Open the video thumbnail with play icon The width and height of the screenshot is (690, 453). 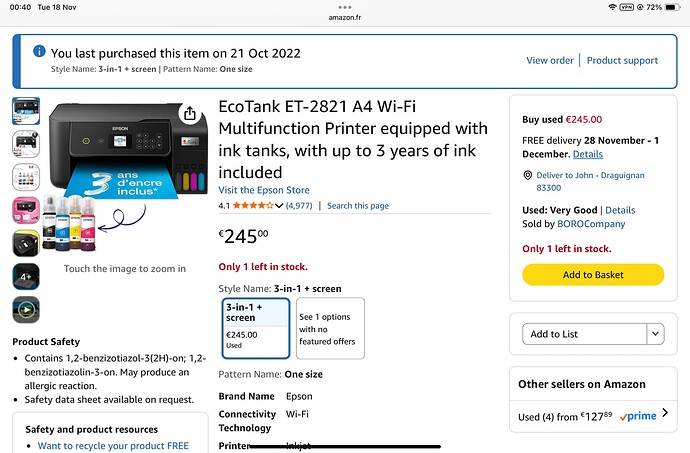click(x=26, y=309)
